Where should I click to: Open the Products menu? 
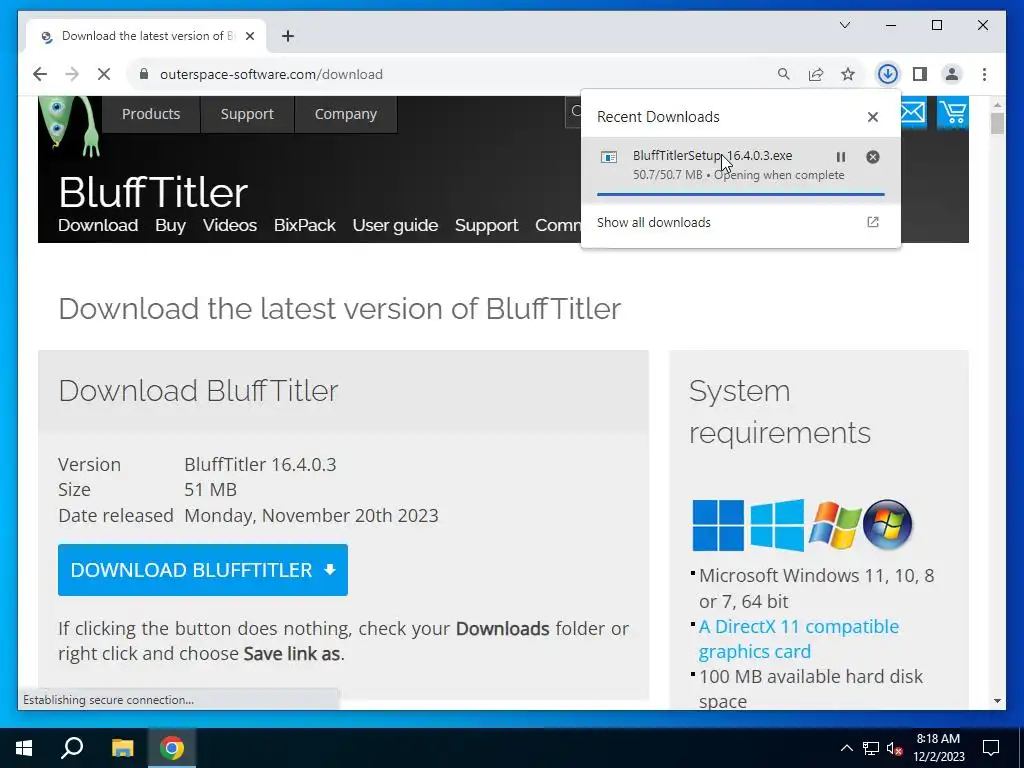pyautogui.click(x=151, y=114)
